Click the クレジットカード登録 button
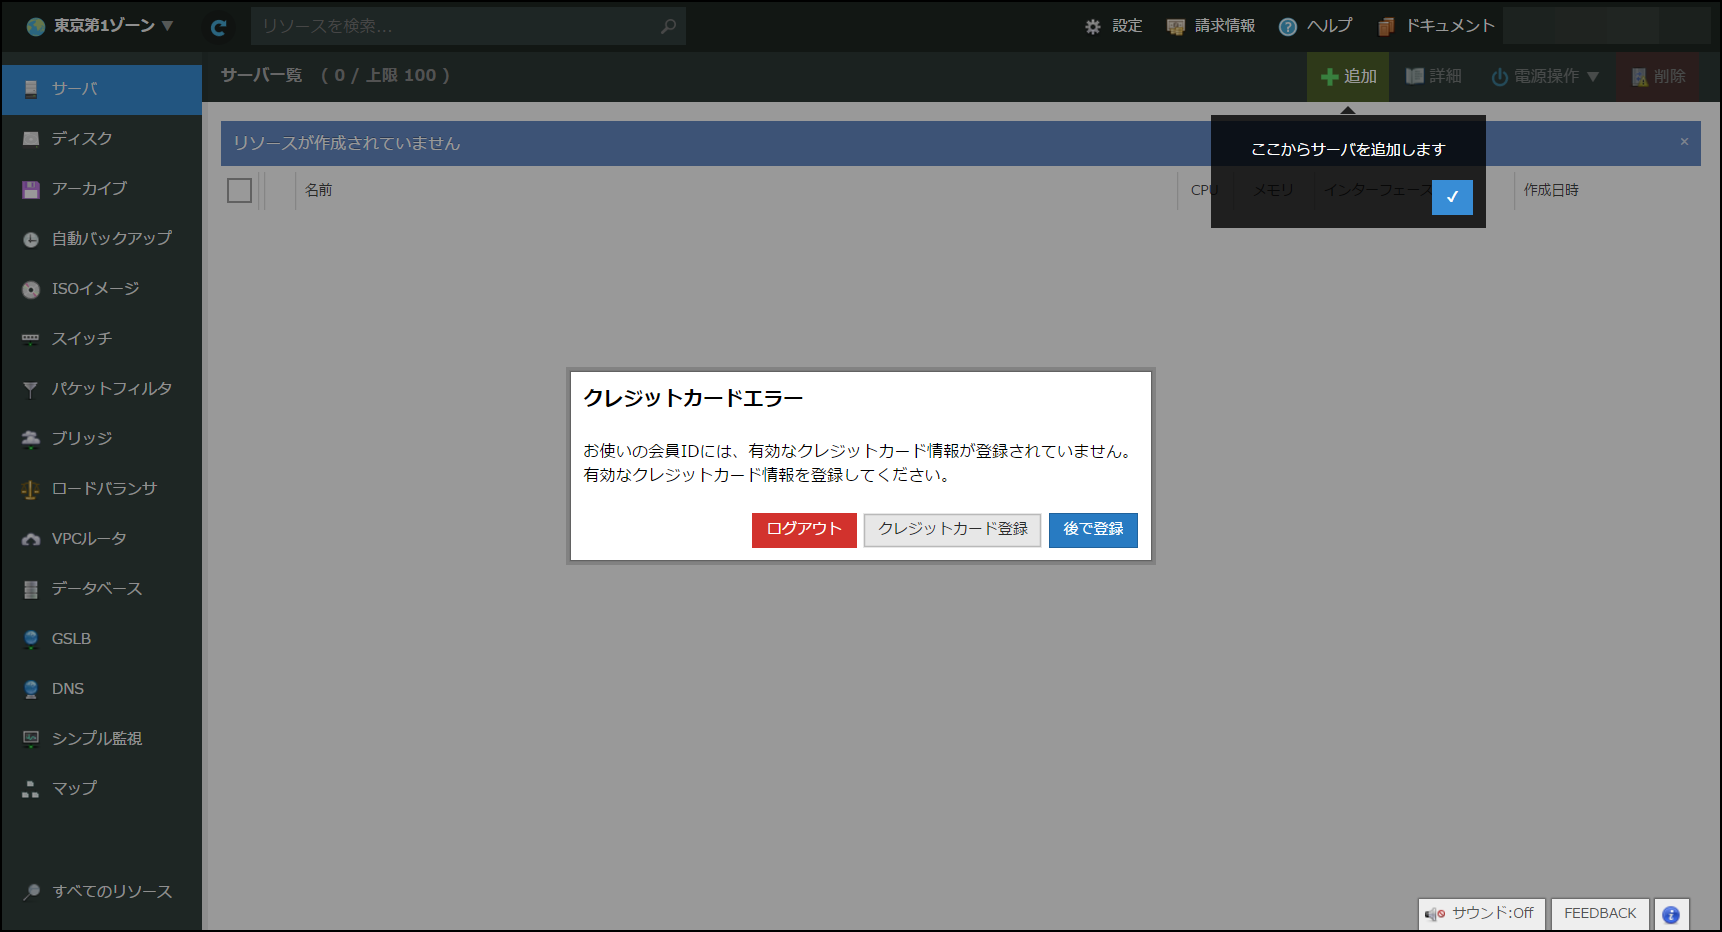This screenshot has width=1722, height=932. click(952, 529)
